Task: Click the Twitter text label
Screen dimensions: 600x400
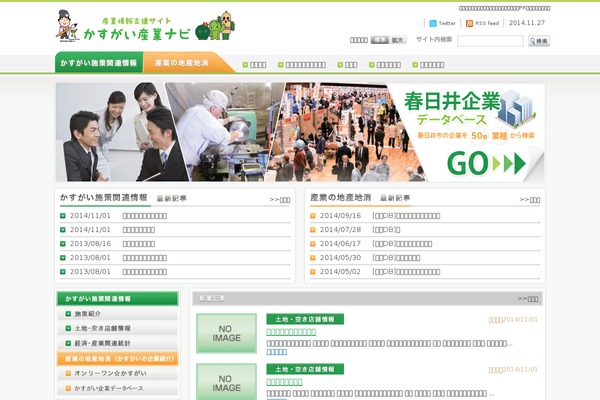Action: (x=447, y=23)
